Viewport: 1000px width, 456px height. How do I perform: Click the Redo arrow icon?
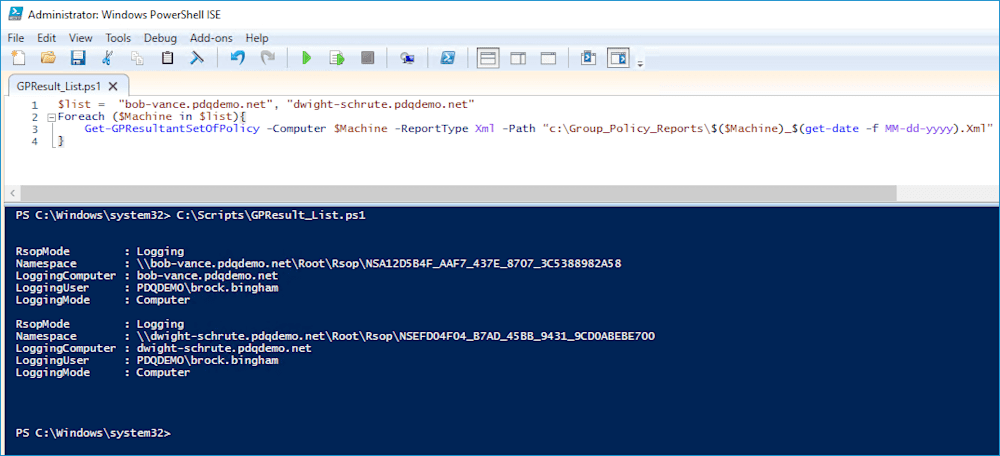tap(267, 59)
